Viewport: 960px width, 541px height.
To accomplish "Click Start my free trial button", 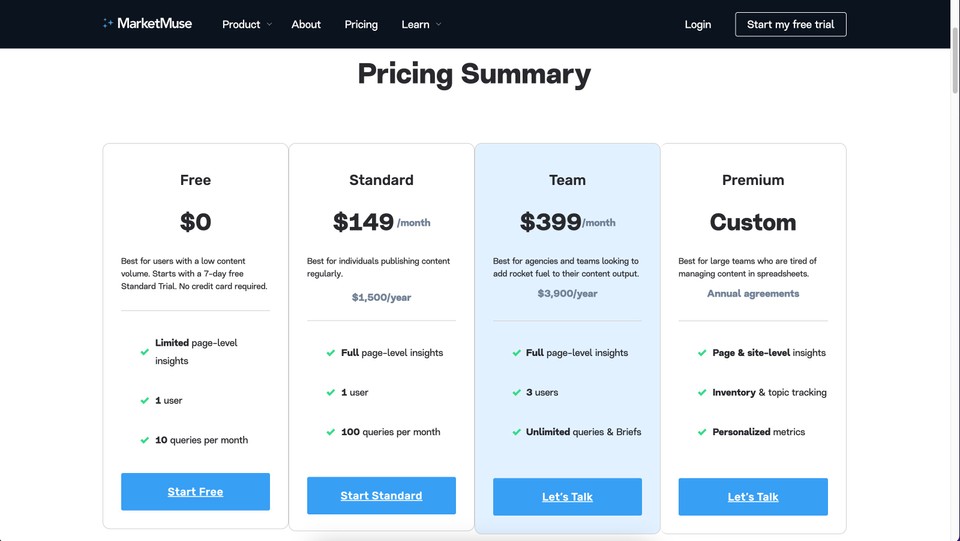I will pyautogui.click(x=790, y=24).
